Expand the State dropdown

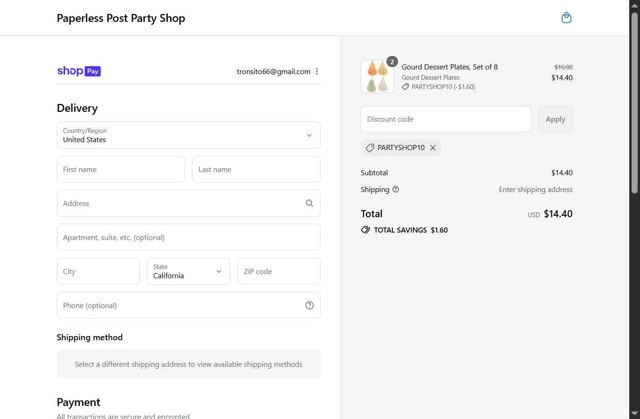coord(188,271)
